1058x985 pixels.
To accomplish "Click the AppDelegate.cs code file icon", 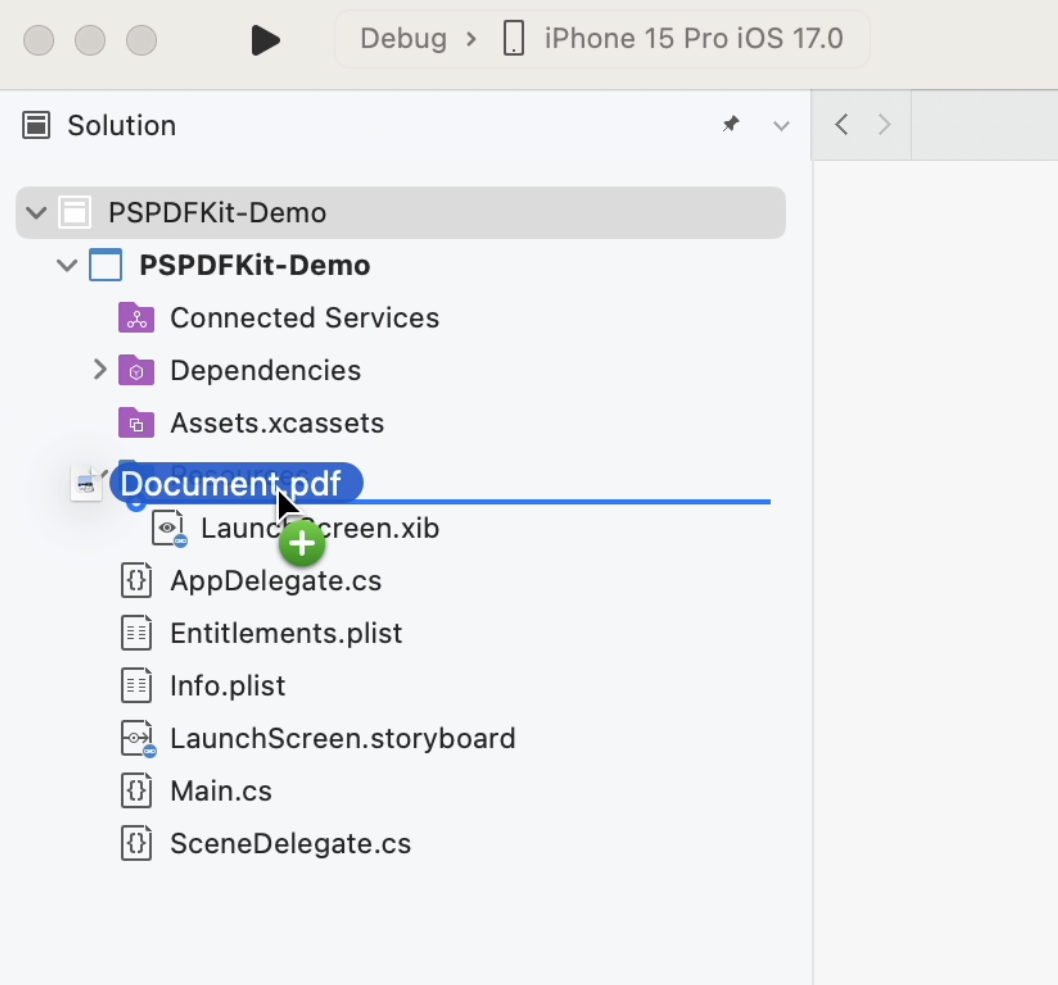I will coord(137,580).
